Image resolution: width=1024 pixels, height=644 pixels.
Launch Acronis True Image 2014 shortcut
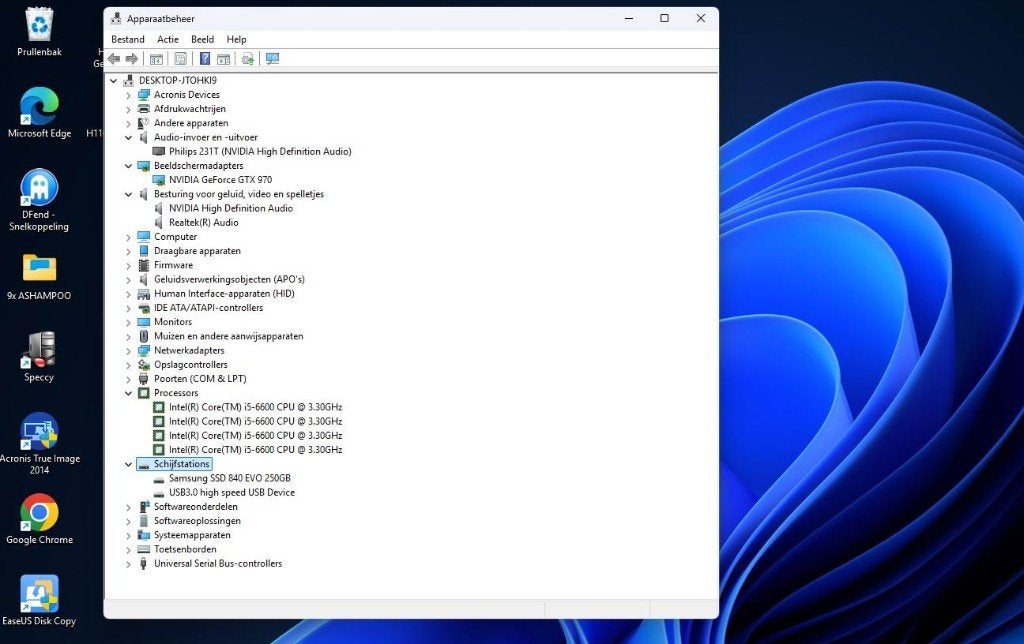pyautogui.click(x=39, y=443)
